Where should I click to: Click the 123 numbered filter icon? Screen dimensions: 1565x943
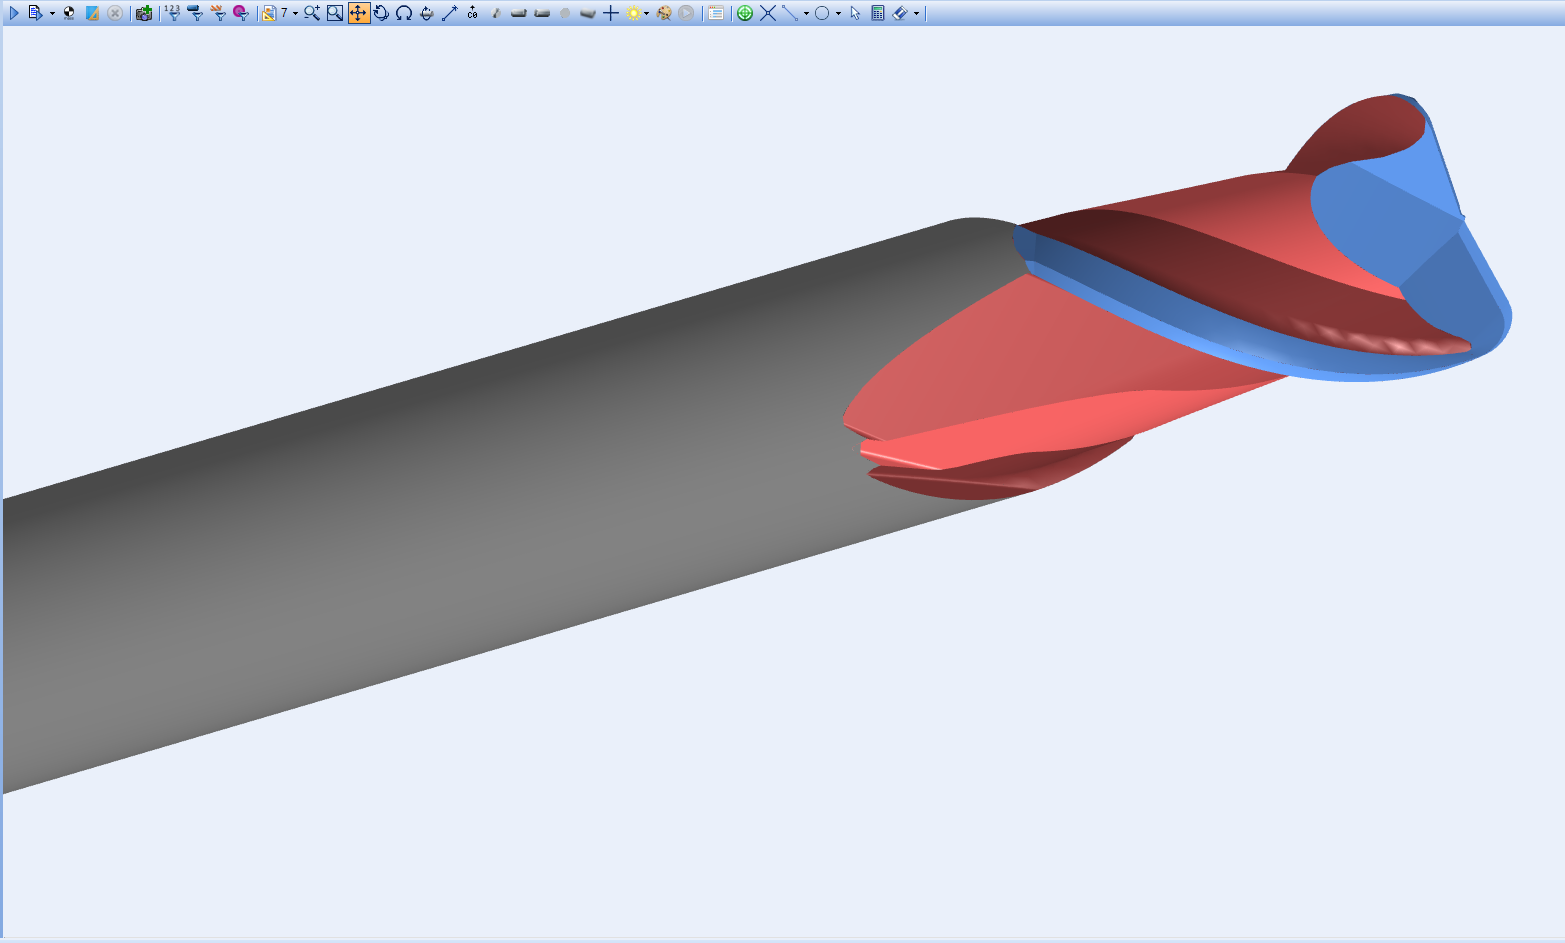(172, 13)
